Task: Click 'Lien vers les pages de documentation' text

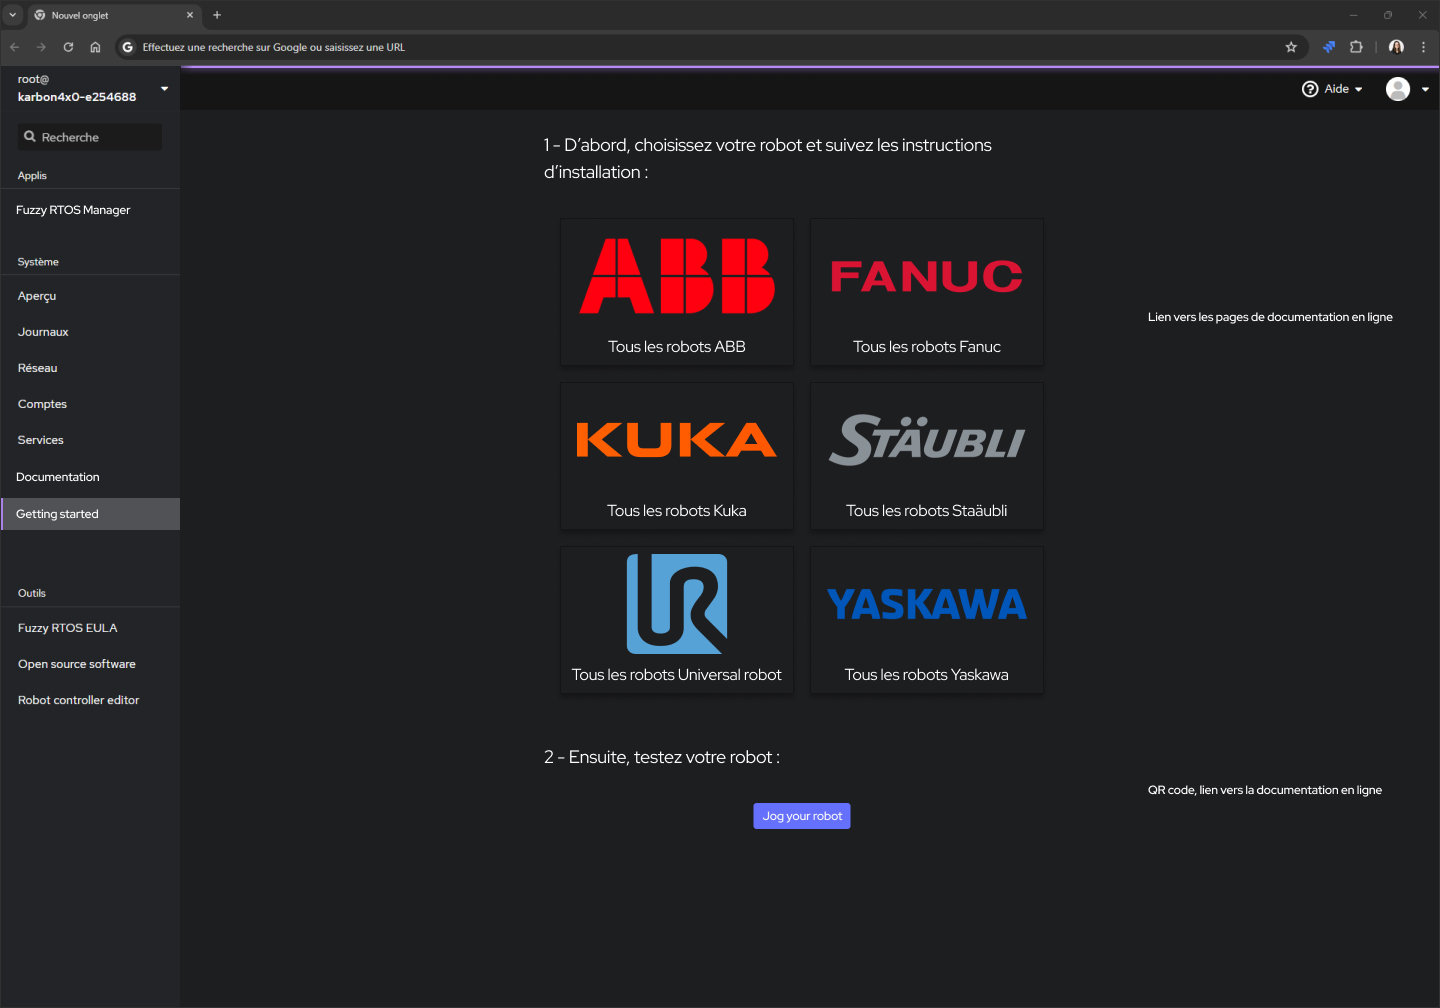Action: coord(1270,317)
